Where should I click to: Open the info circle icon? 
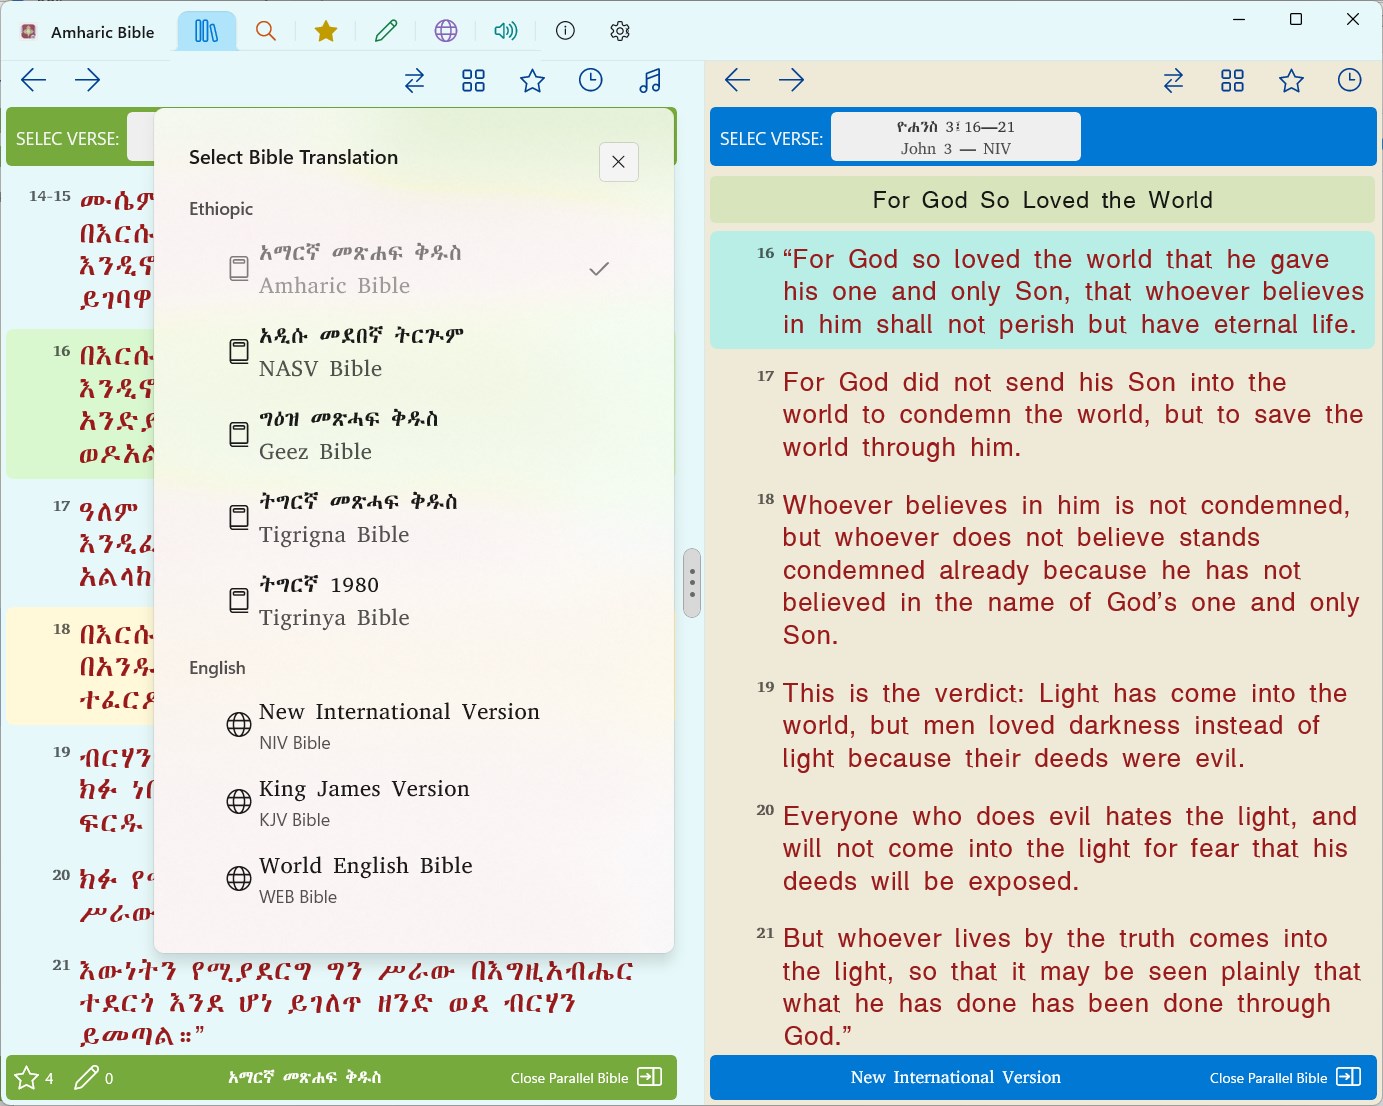click(x=565, y=31)
